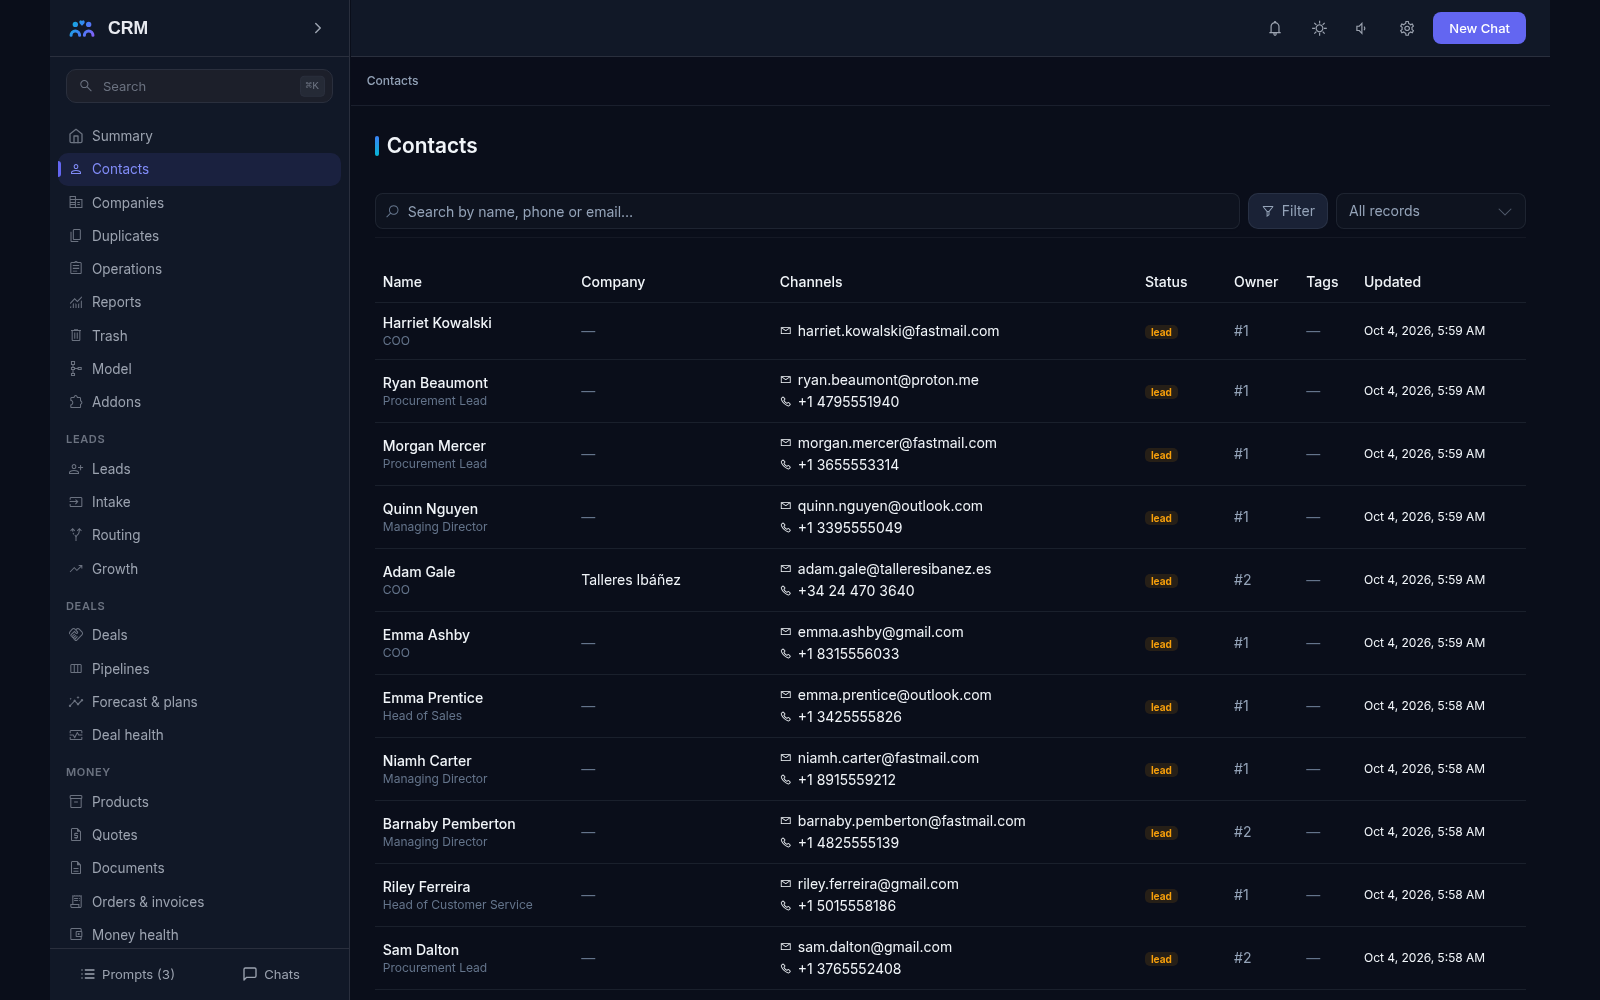This screenshot has height=1000, width=1600.
Task: Open contact Harriet Kowalski
Action: (437, 323)
